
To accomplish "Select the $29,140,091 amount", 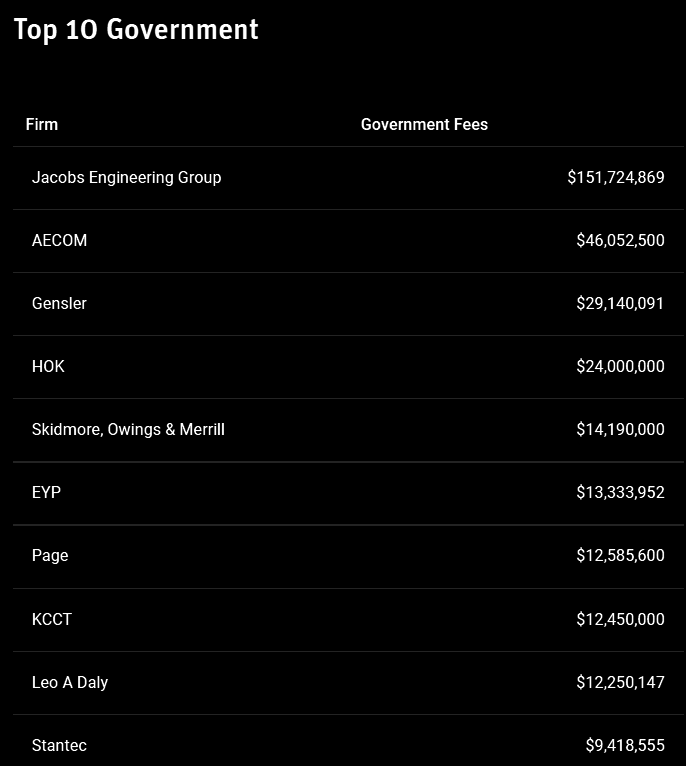I will click(x=620, y=303).
